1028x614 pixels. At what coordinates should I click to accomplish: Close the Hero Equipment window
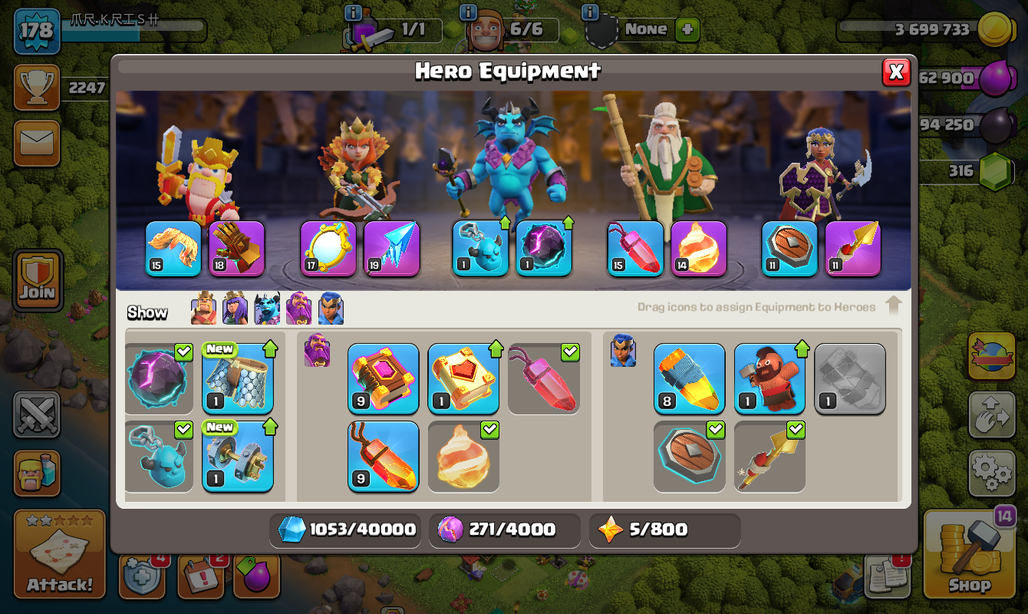click(x=896, y=72)
